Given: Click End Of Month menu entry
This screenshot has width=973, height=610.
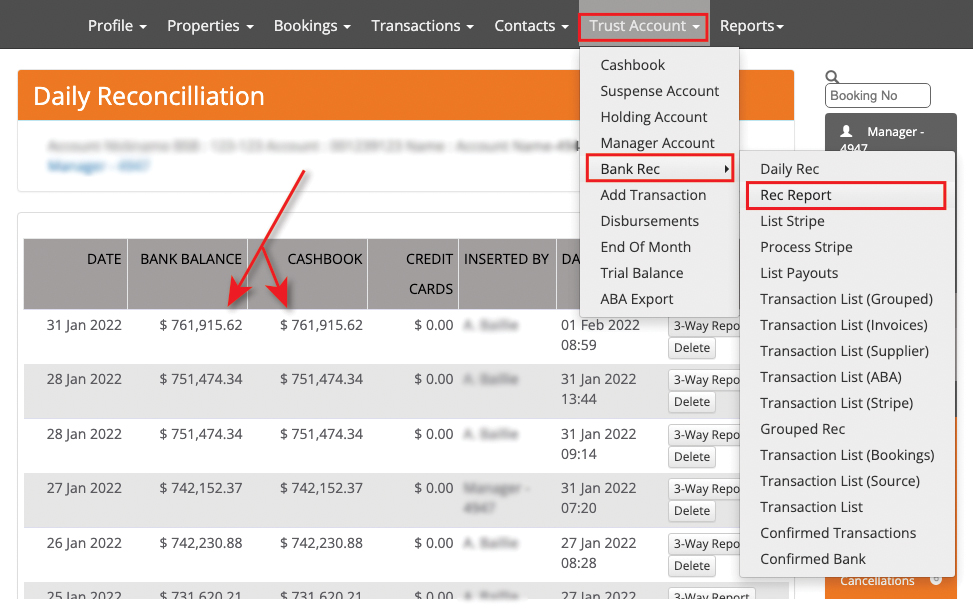Looking at the screenshot, I should coord(645,247).
